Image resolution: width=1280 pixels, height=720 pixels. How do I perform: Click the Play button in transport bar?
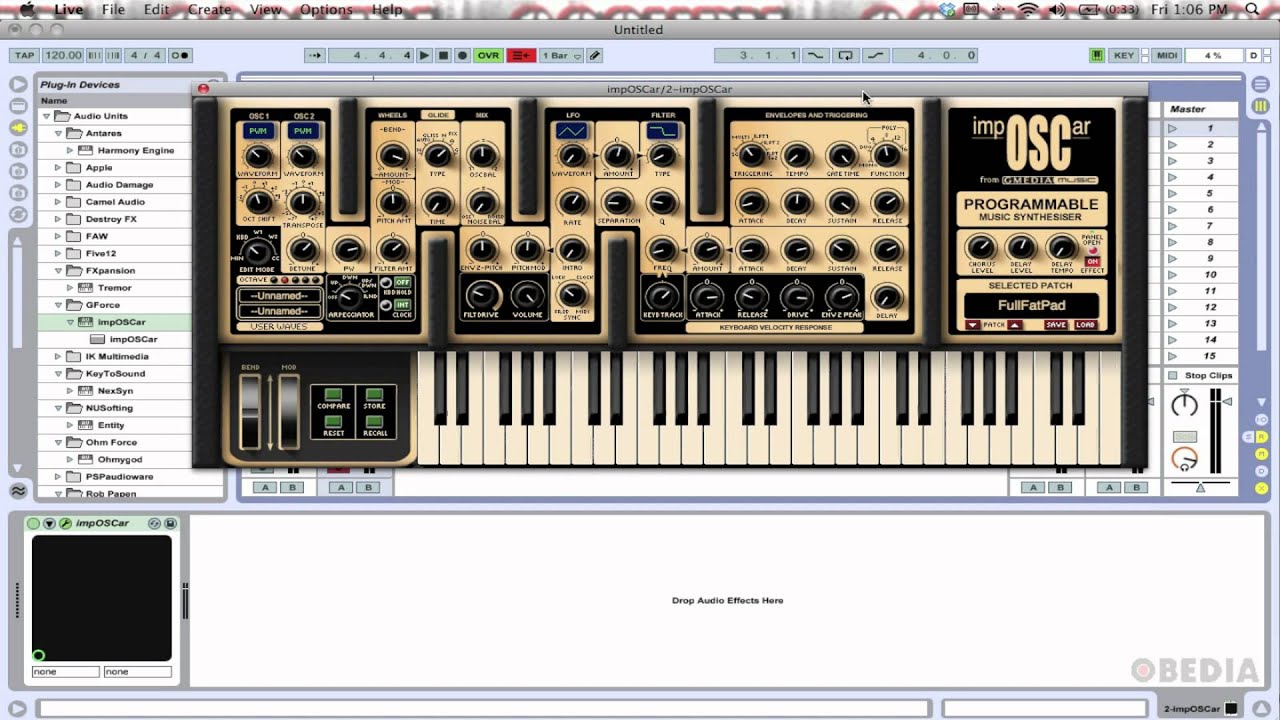click(x=424, y=56)
